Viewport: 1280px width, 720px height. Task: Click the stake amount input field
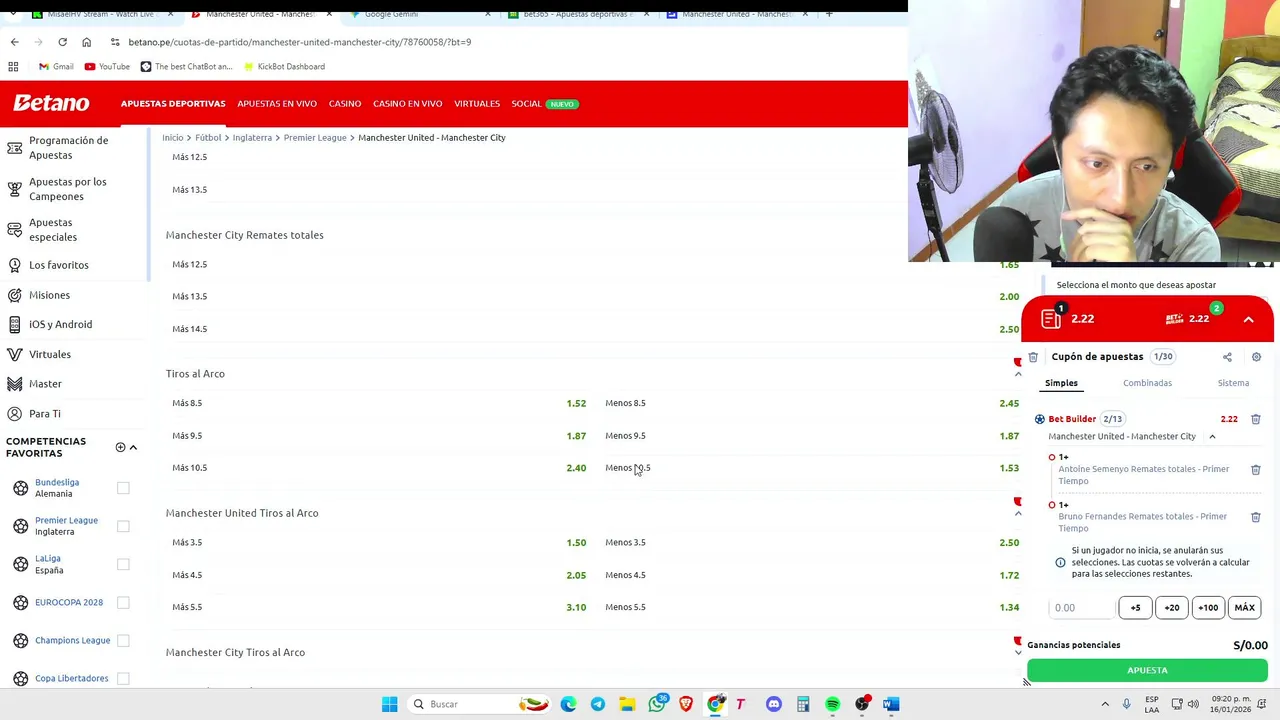pos(1081,608)
